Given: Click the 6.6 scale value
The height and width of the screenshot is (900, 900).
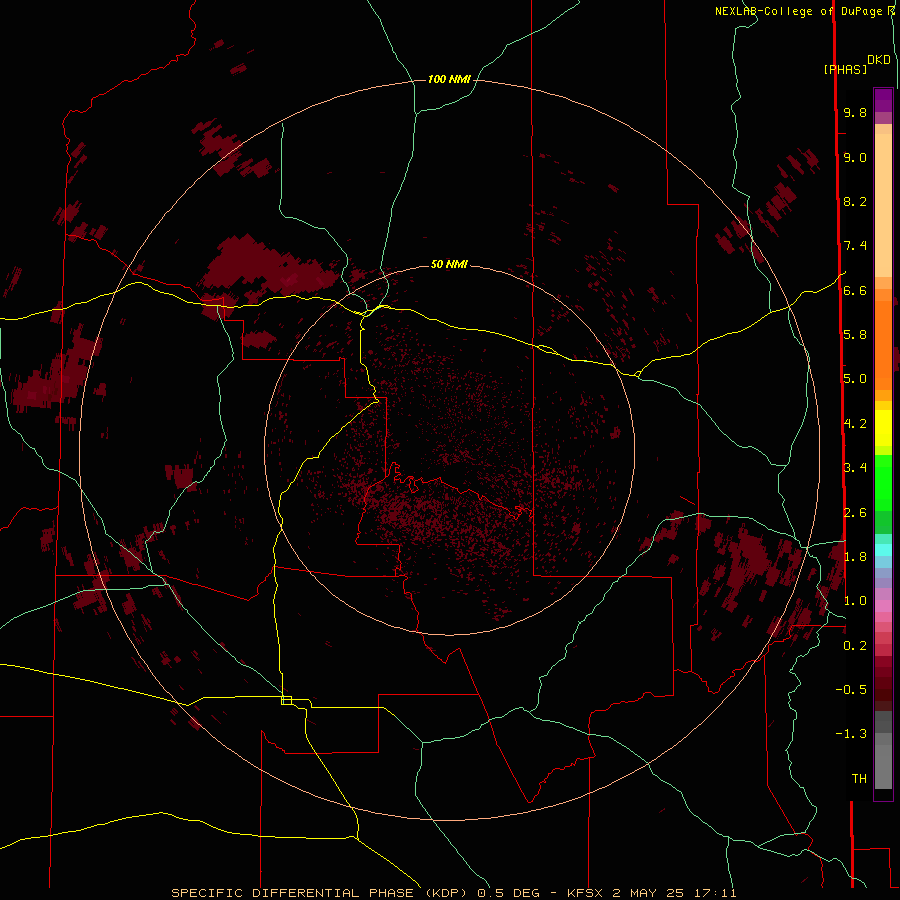Looking at the screenshot, I should pyautogui.click(x=855, y=290).
